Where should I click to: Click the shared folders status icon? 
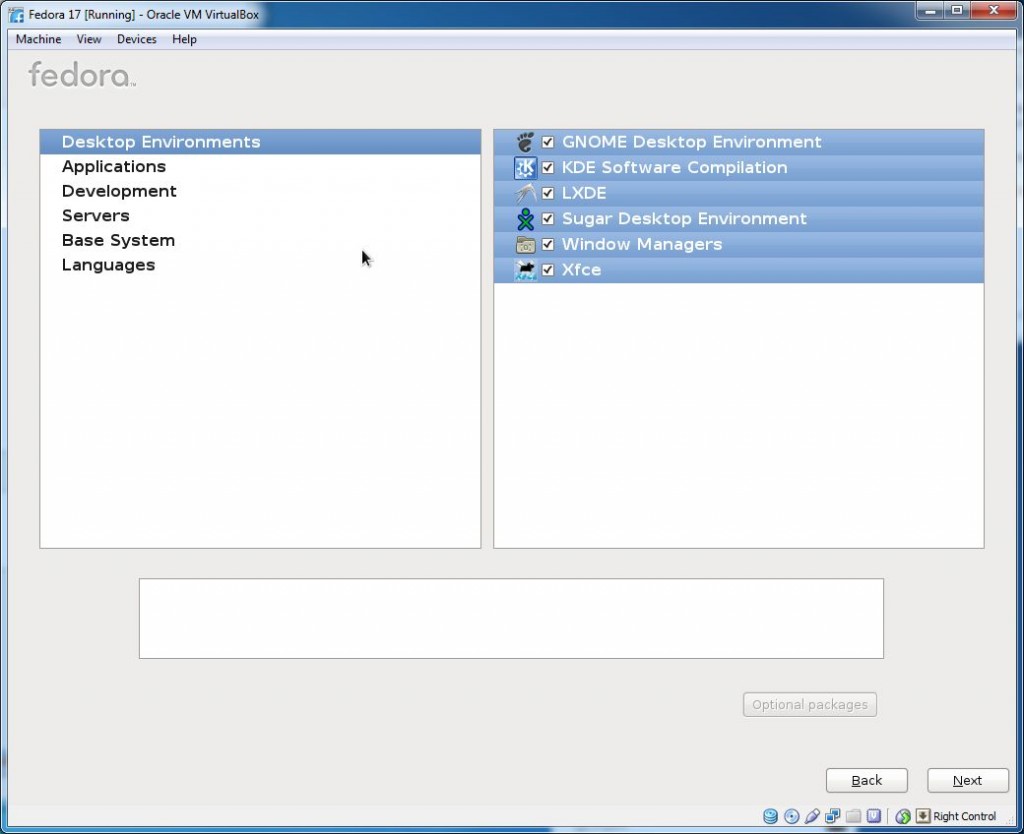click(854, 816)
